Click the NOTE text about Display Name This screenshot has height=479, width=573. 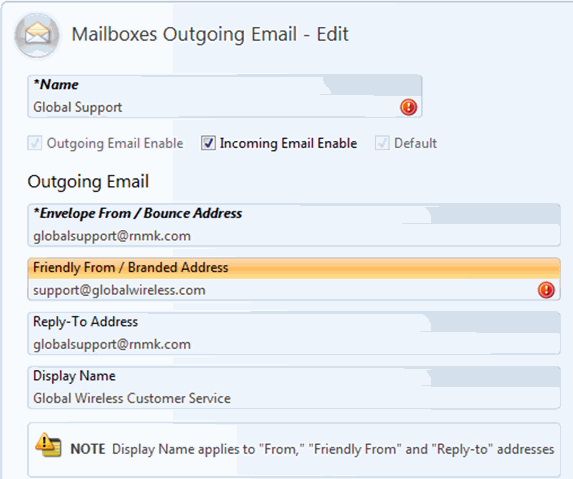coord(312,449)
